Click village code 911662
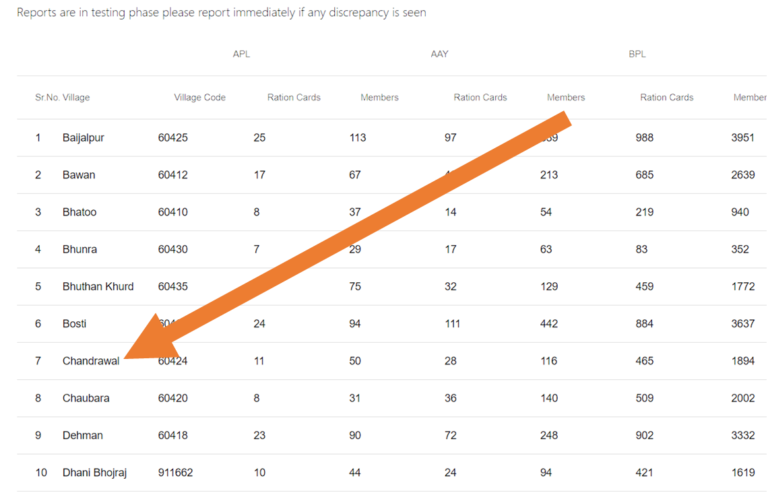Image resolution: width=768 pixels, height=495 pixels. pos(175,472)
